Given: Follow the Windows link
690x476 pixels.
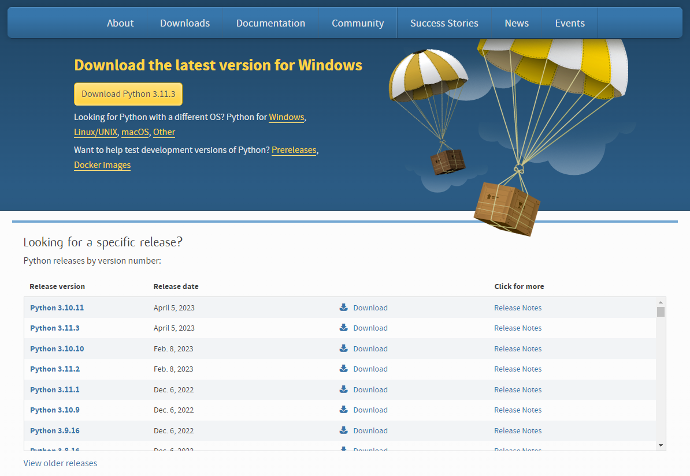Looking at the screenshot, I should coord(286,117).
